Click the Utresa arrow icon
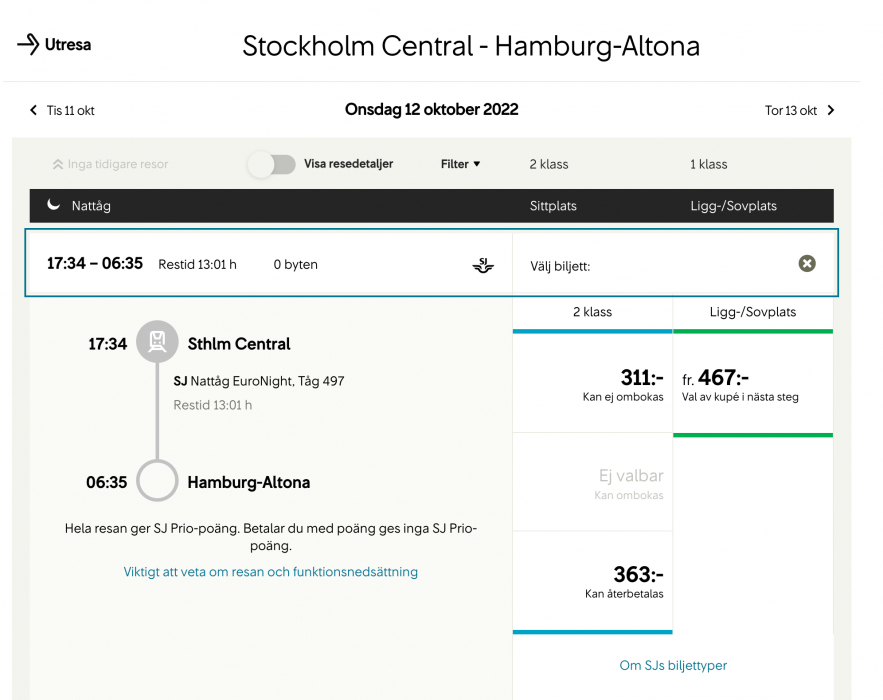Image resolution: width=883 pixels, height=700 pixels. point(28,44)
